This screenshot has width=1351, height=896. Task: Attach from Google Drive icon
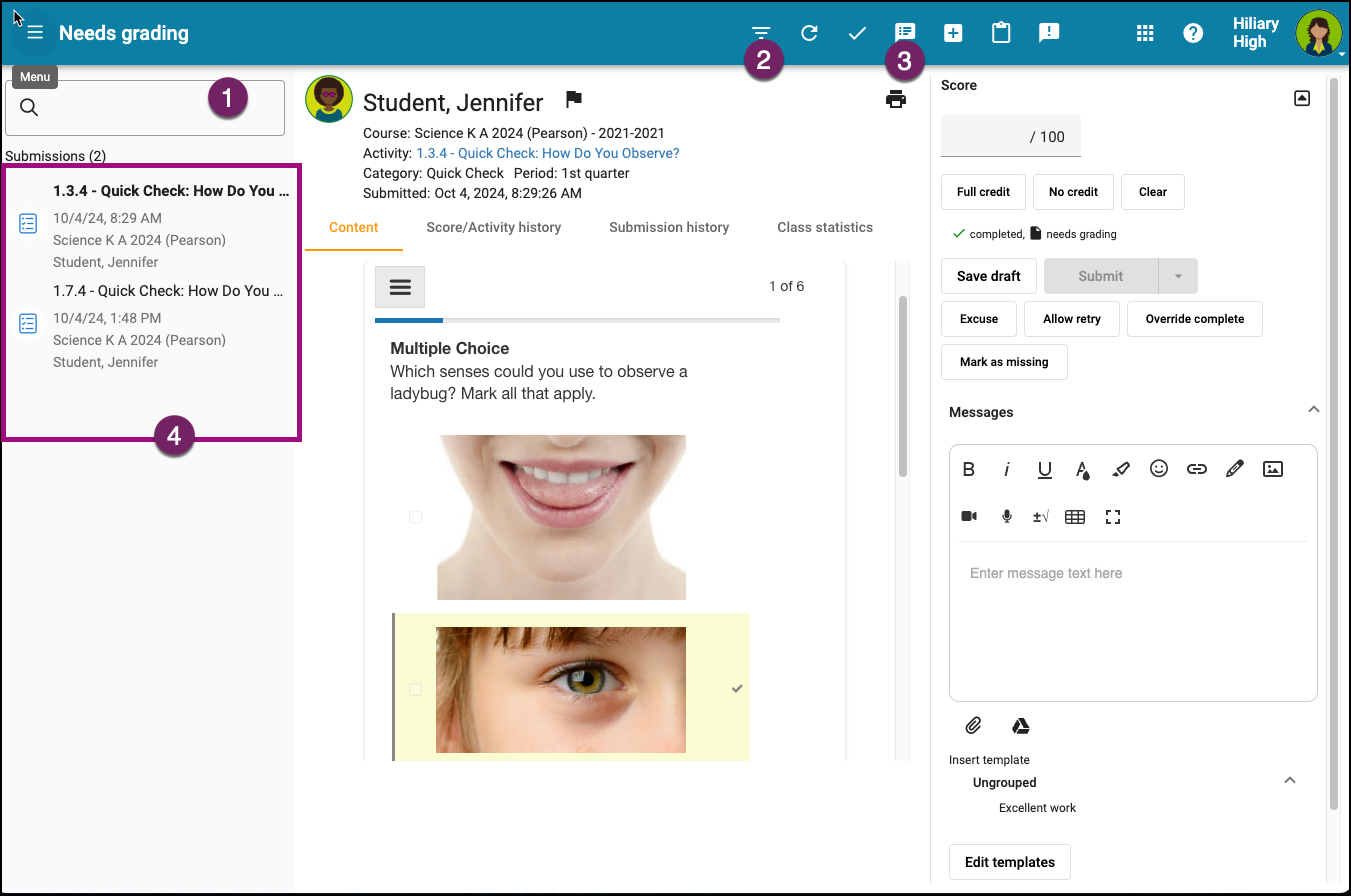point(1020,726)
